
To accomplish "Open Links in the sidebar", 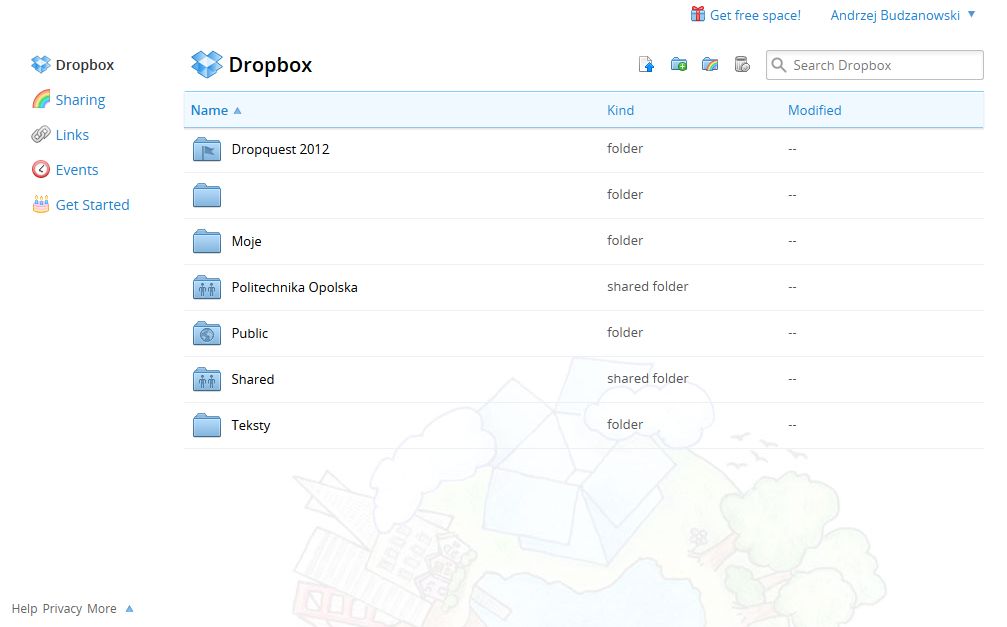I will 72,135.
